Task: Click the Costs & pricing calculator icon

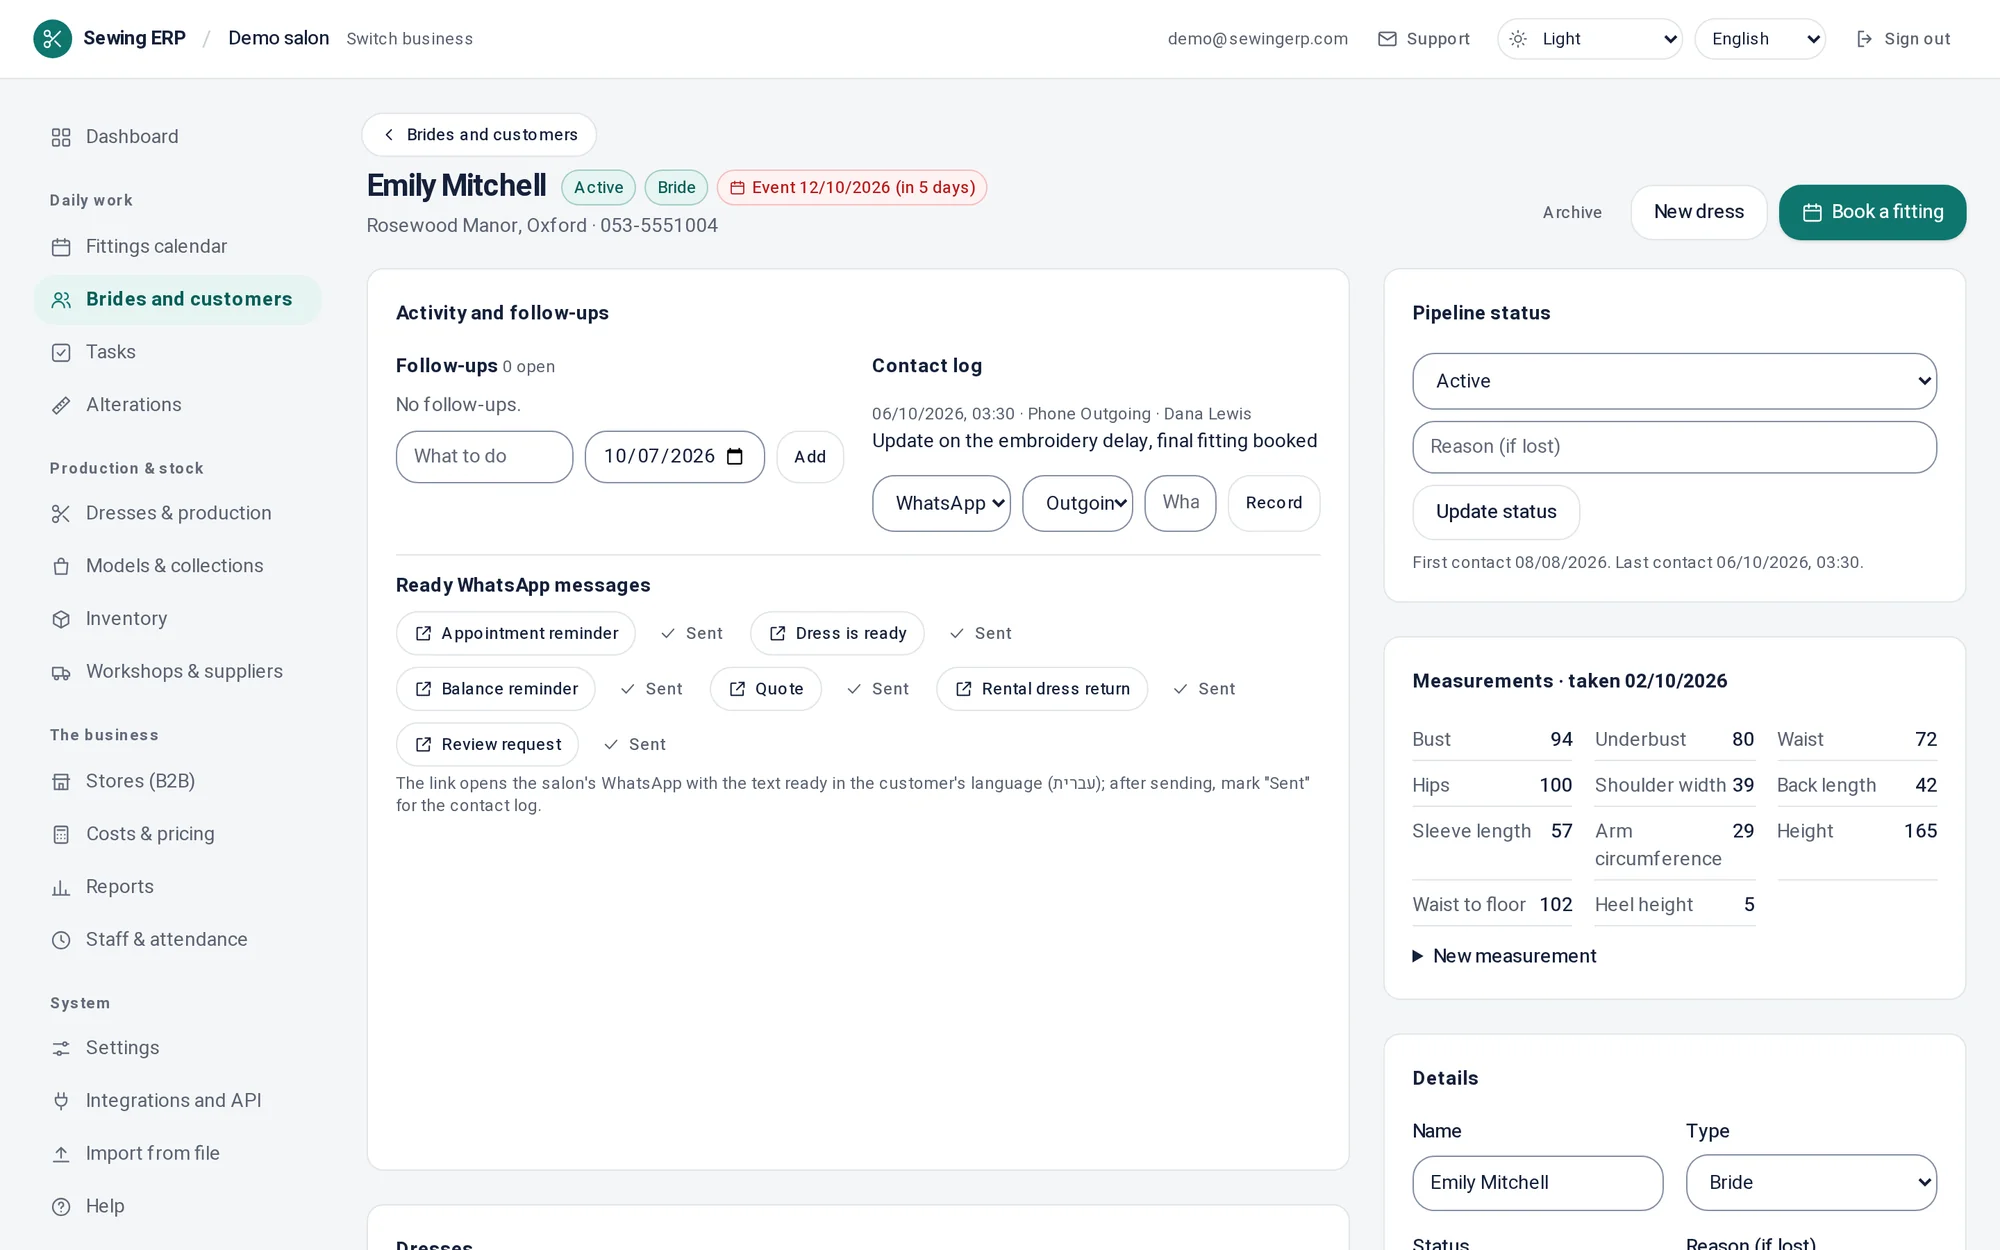Action: [x=61, y=835]
